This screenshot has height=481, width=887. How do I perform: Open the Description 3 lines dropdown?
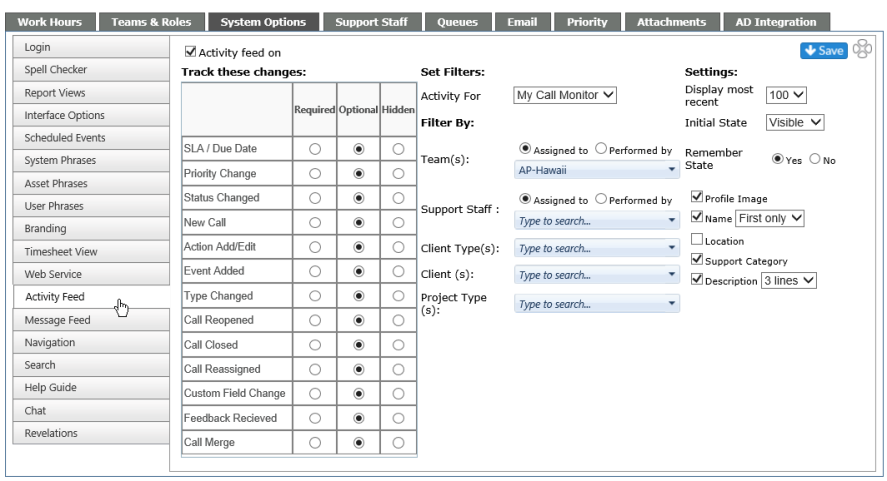pyautogui.click(x=789, y=280)
